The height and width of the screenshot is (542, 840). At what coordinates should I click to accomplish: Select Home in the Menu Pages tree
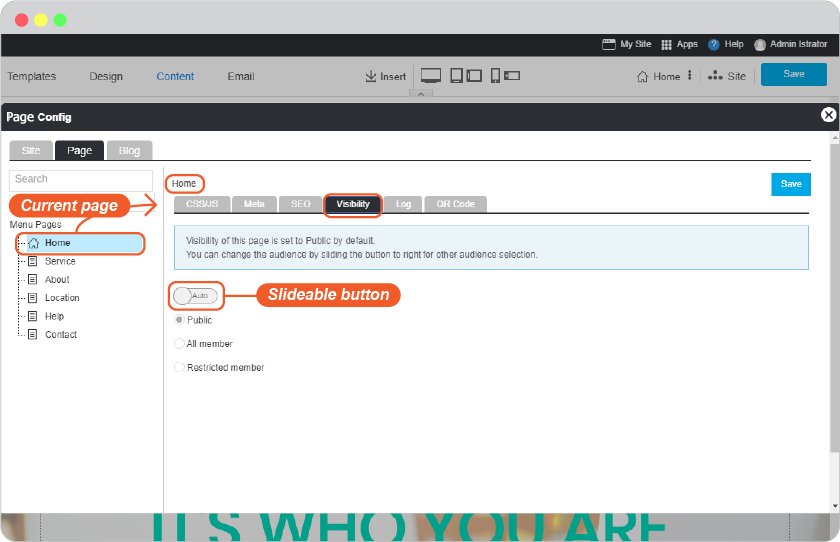(85, 243)
